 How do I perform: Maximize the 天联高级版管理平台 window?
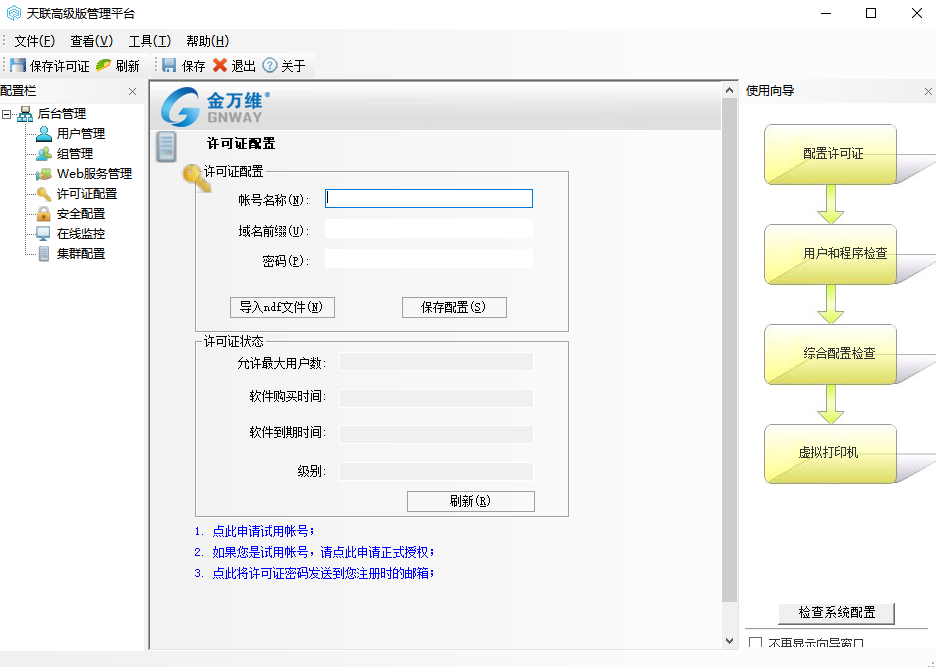click(871, 13)
